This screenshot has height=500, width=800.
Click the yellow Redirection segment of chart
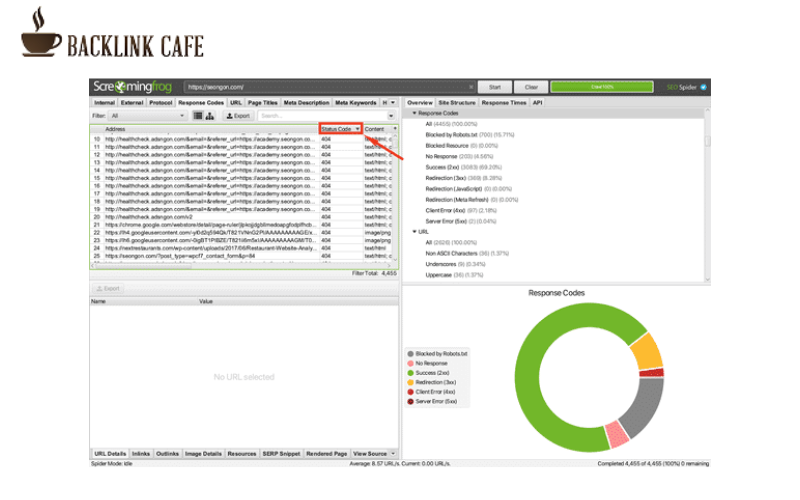click(647, 352)
